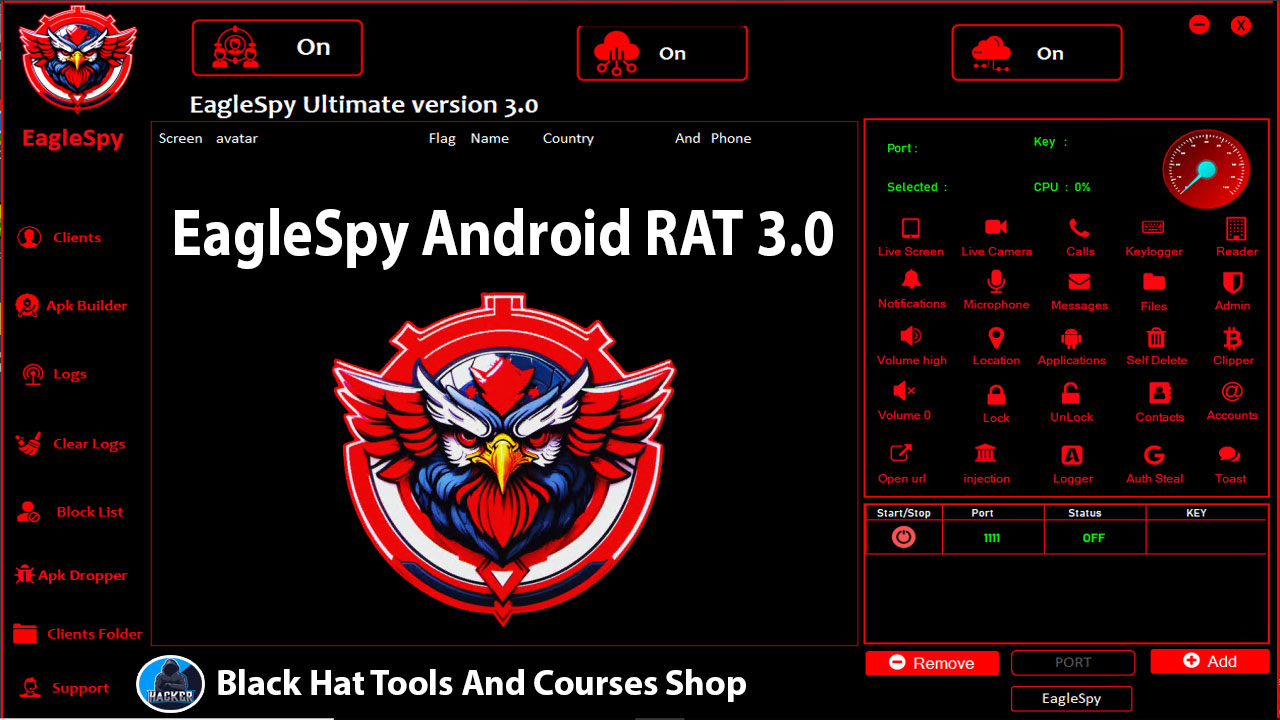1280x720 pixels.
Task: Click the PORT input field
Action: tap(1072, 662)
